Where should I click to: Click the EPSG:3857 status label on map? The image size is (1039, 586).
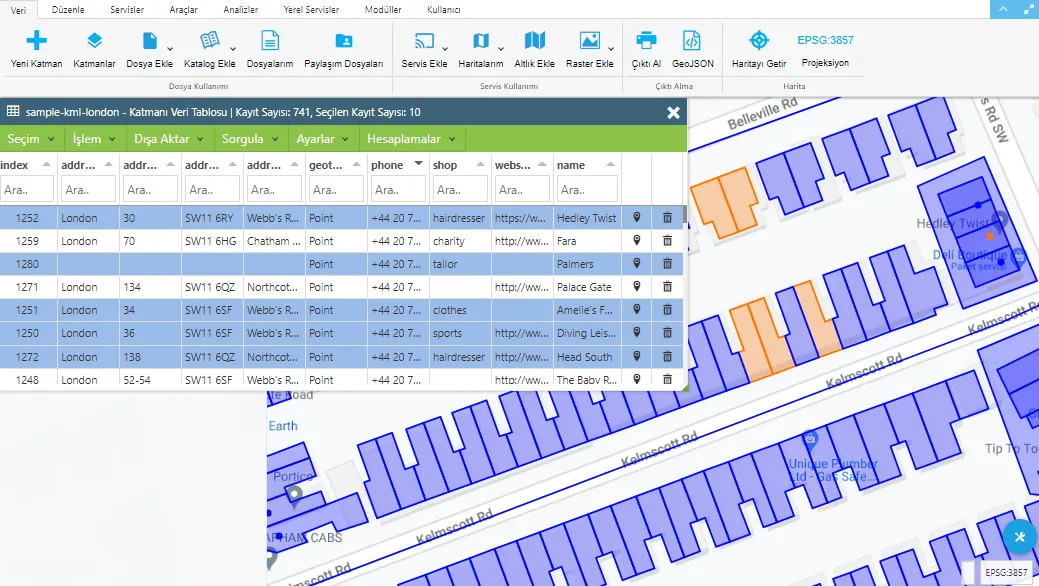[x=1006, y=572]
